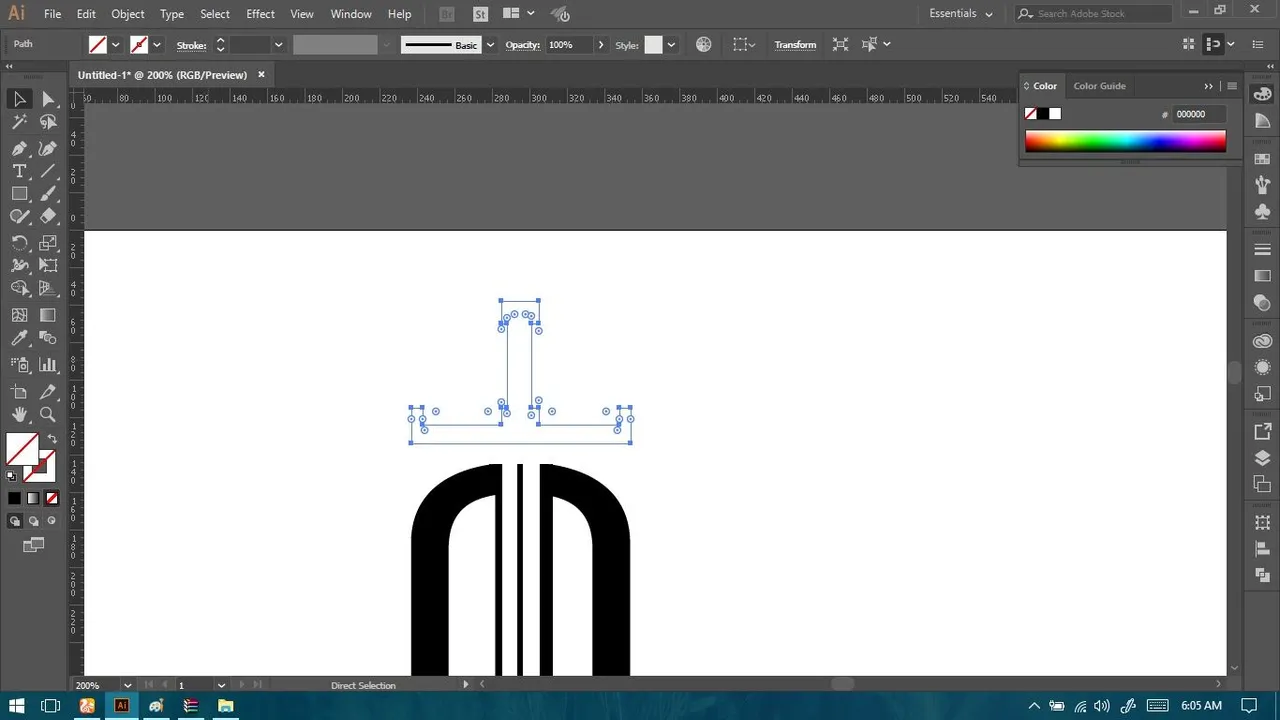
Task: Pick a color from the spectrum bar
Action: (1125, 142)
